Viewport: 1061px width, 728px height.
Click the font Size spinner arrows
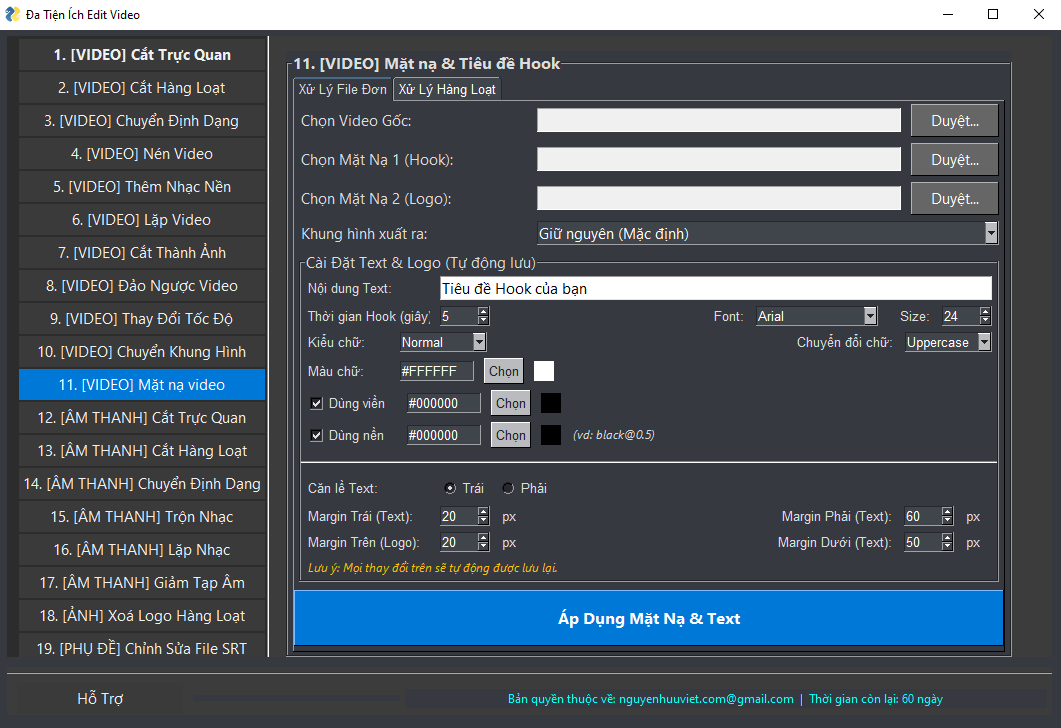coord(985,316)
